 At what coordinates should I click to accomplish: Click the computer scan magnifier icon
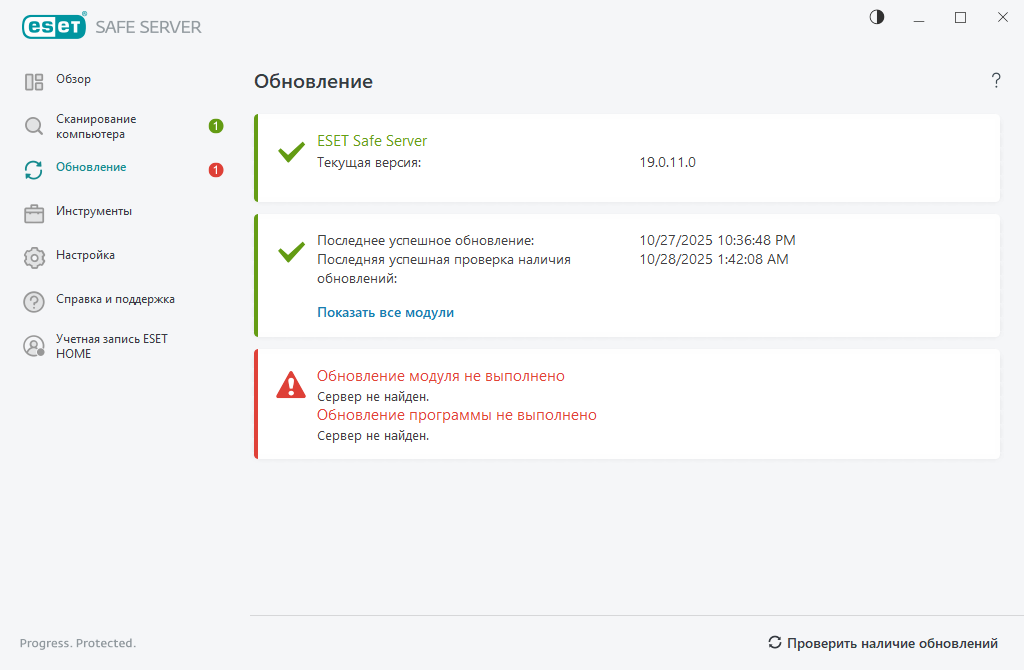34,126
